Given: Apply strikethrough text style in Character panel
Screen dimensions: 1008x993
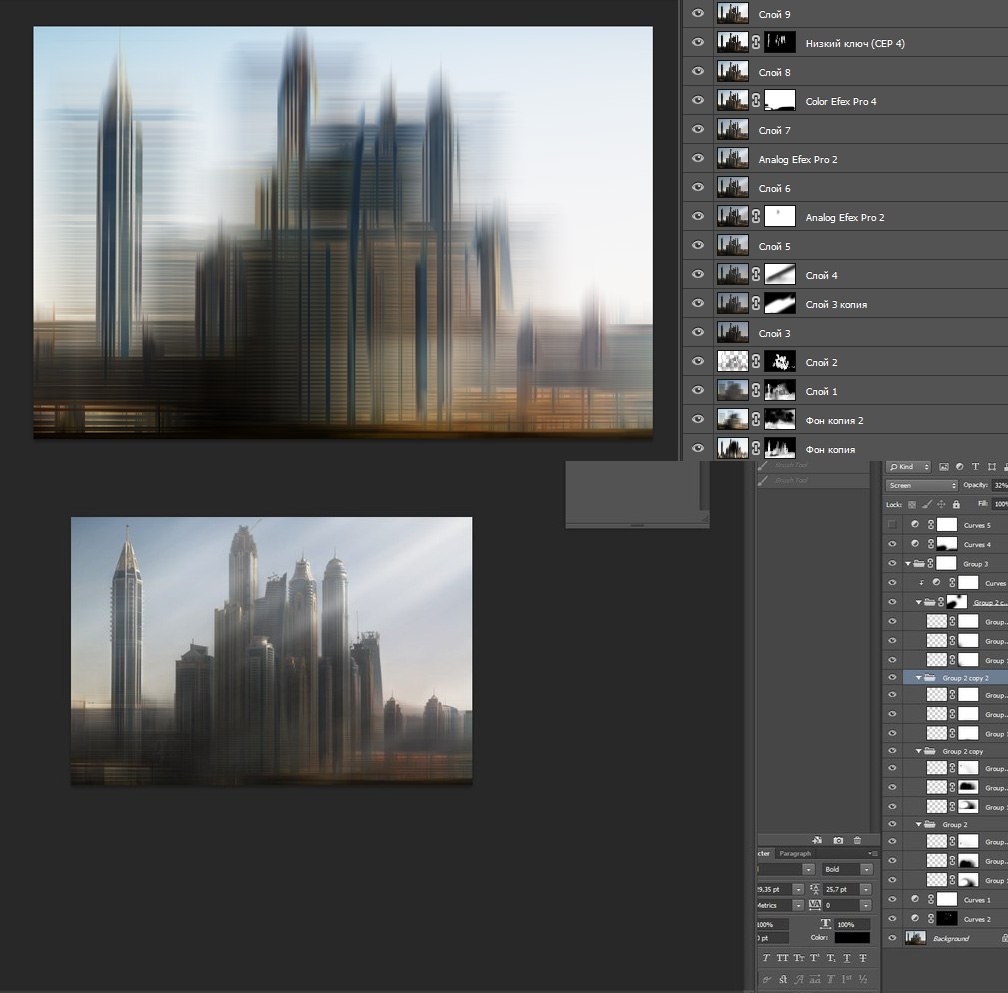Looking at the screenshot, I should (x=862, y=958).
